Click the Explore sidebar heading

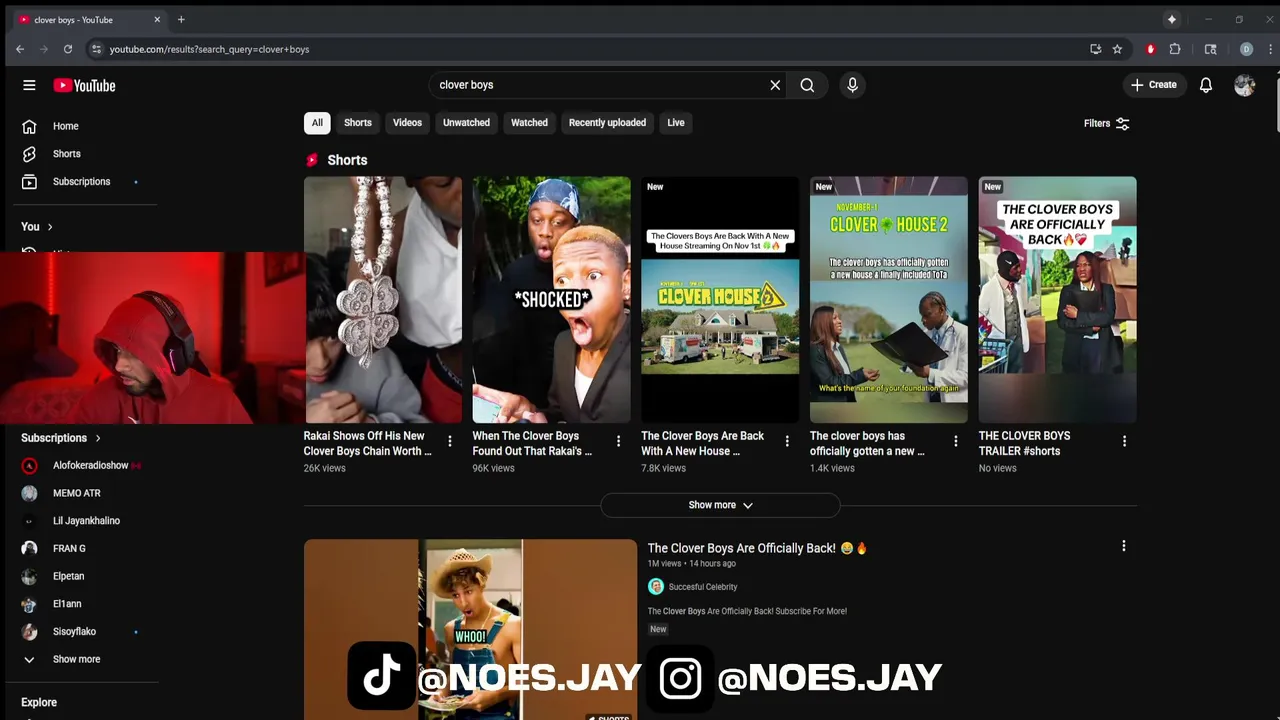[39, 702]
